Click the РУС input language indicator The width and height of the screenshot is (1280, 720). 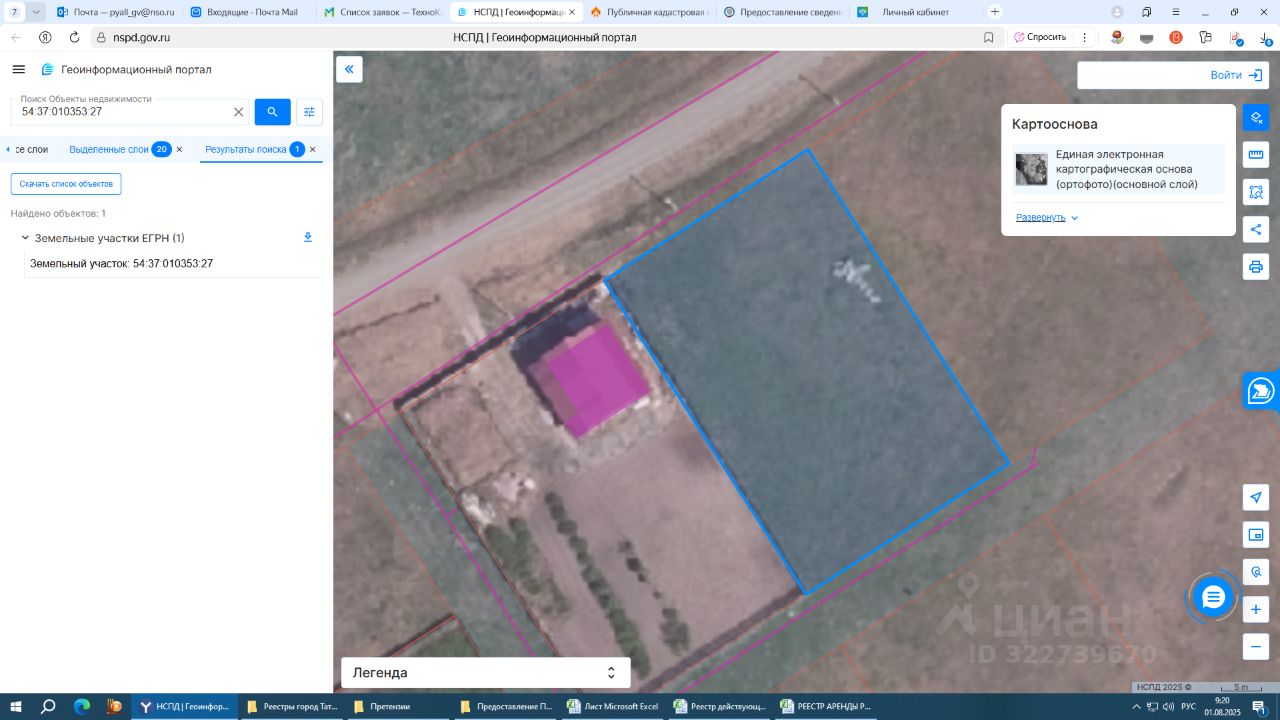[x=1190, y=706]
